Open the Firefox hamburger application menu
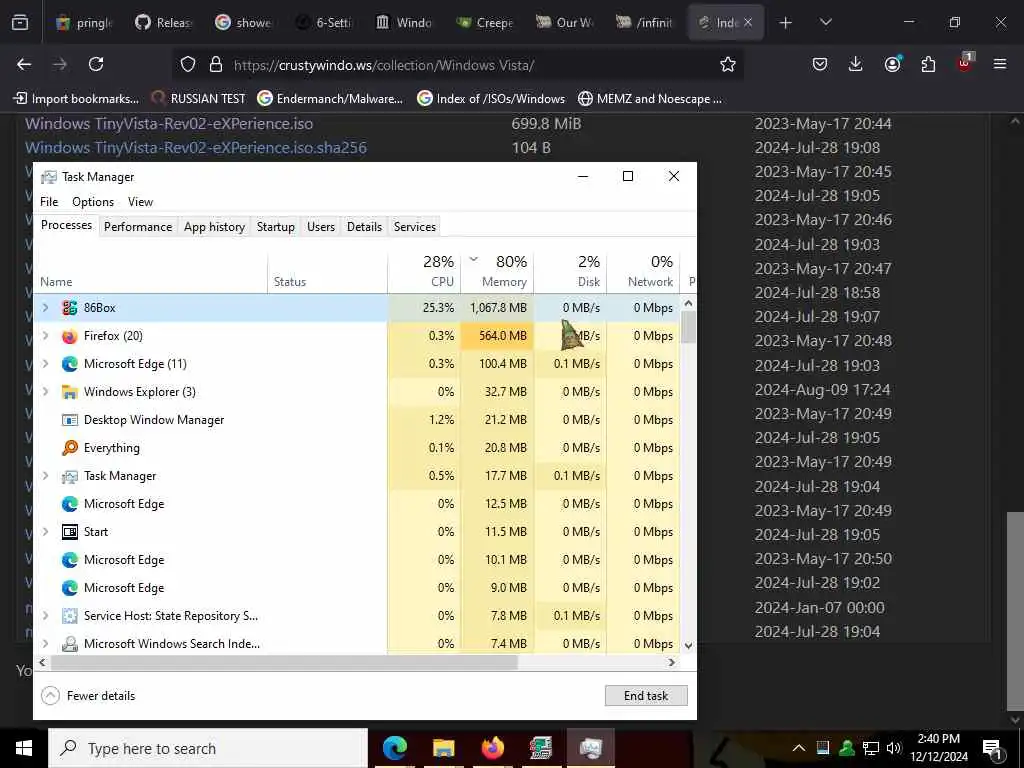 (x=1000, y=64)
